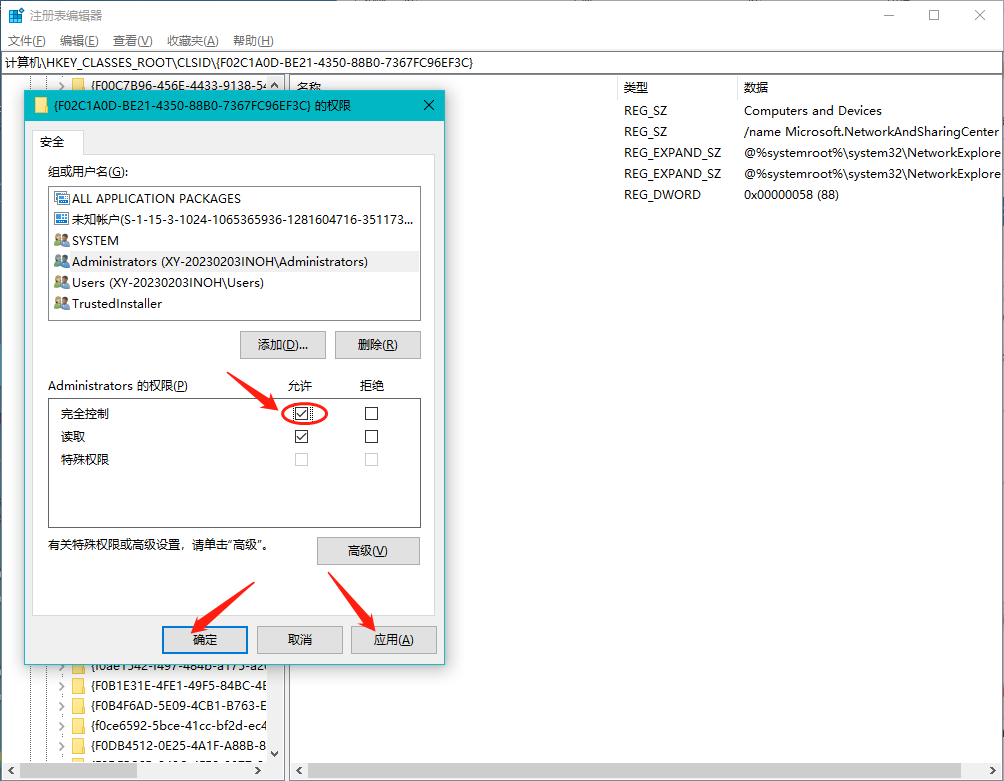Select TrustedInstaller in group list

pyautogui.click(x=234, y=303)
